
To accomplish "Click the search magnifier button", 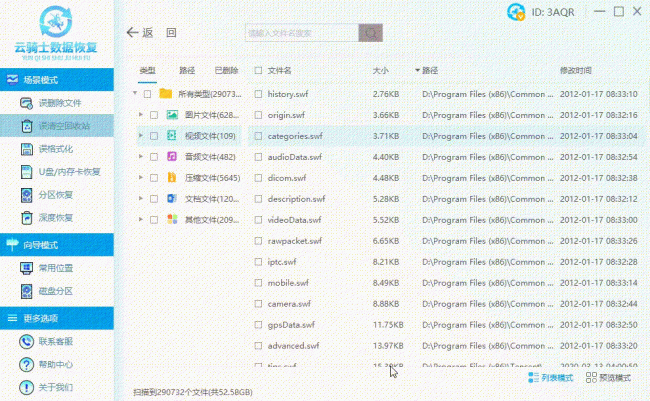I will pyautogui.click(x=371, y=33).
